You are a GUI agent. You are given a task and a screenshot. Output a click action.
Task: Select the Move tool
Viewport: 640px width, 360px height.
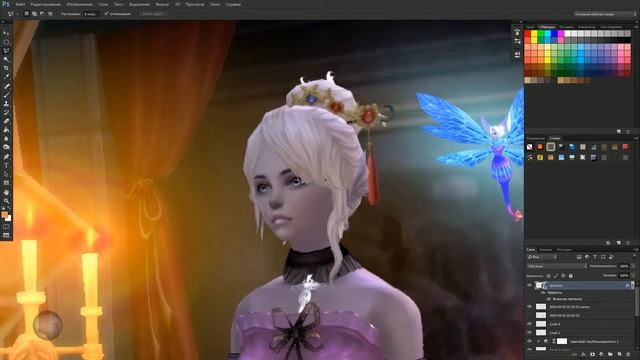[x=6, y=33]
